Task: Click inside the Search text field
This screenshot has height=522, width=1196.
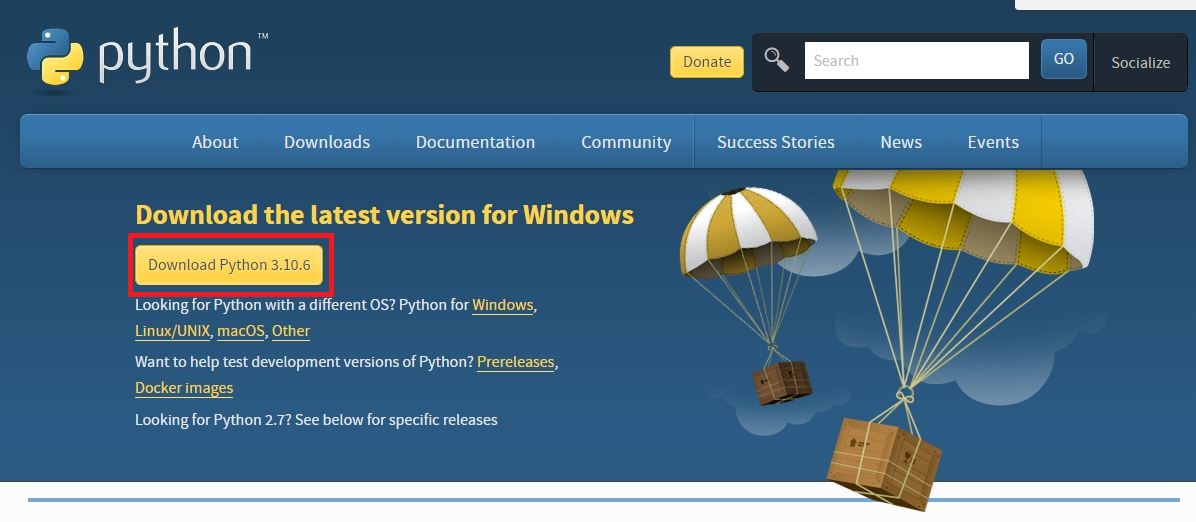Action: (x=916, y=61)
